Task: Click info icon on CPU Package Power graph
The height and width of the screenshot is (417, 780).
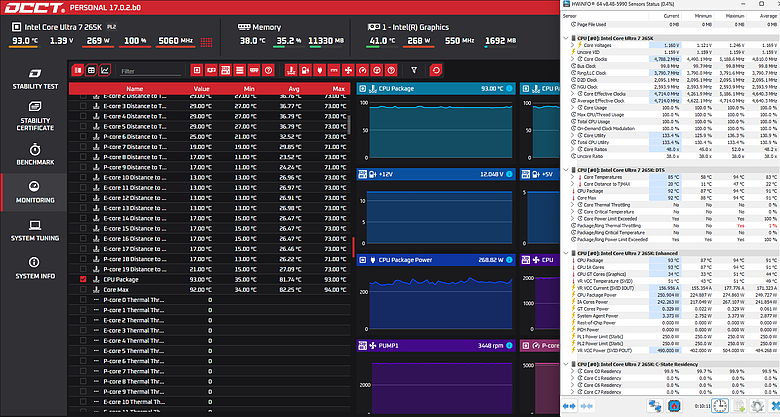Action: 509,260
